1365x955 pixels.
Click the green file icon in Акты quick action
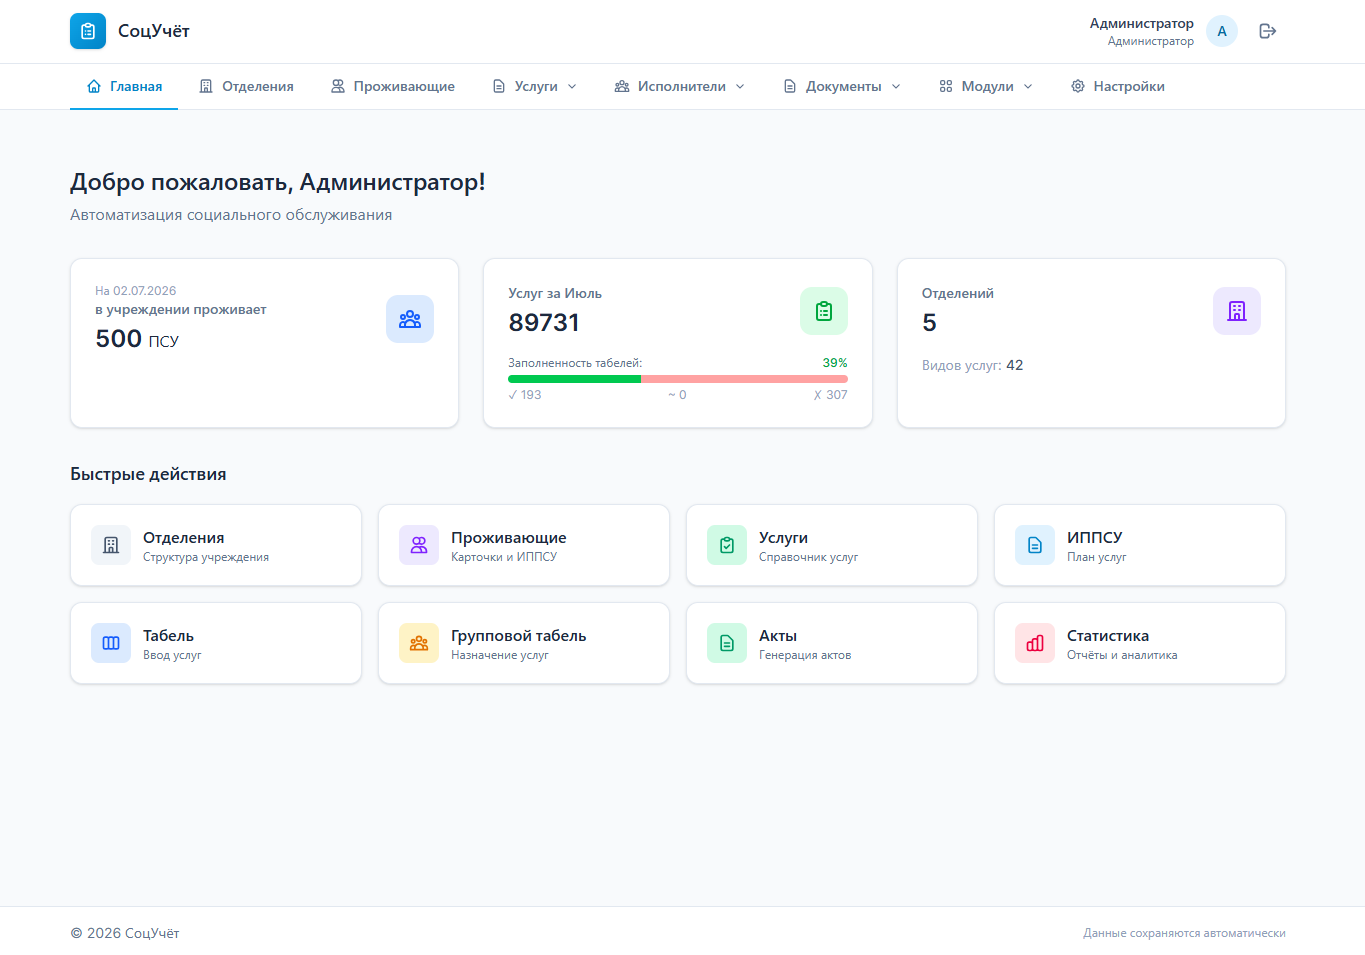(727, 643)
